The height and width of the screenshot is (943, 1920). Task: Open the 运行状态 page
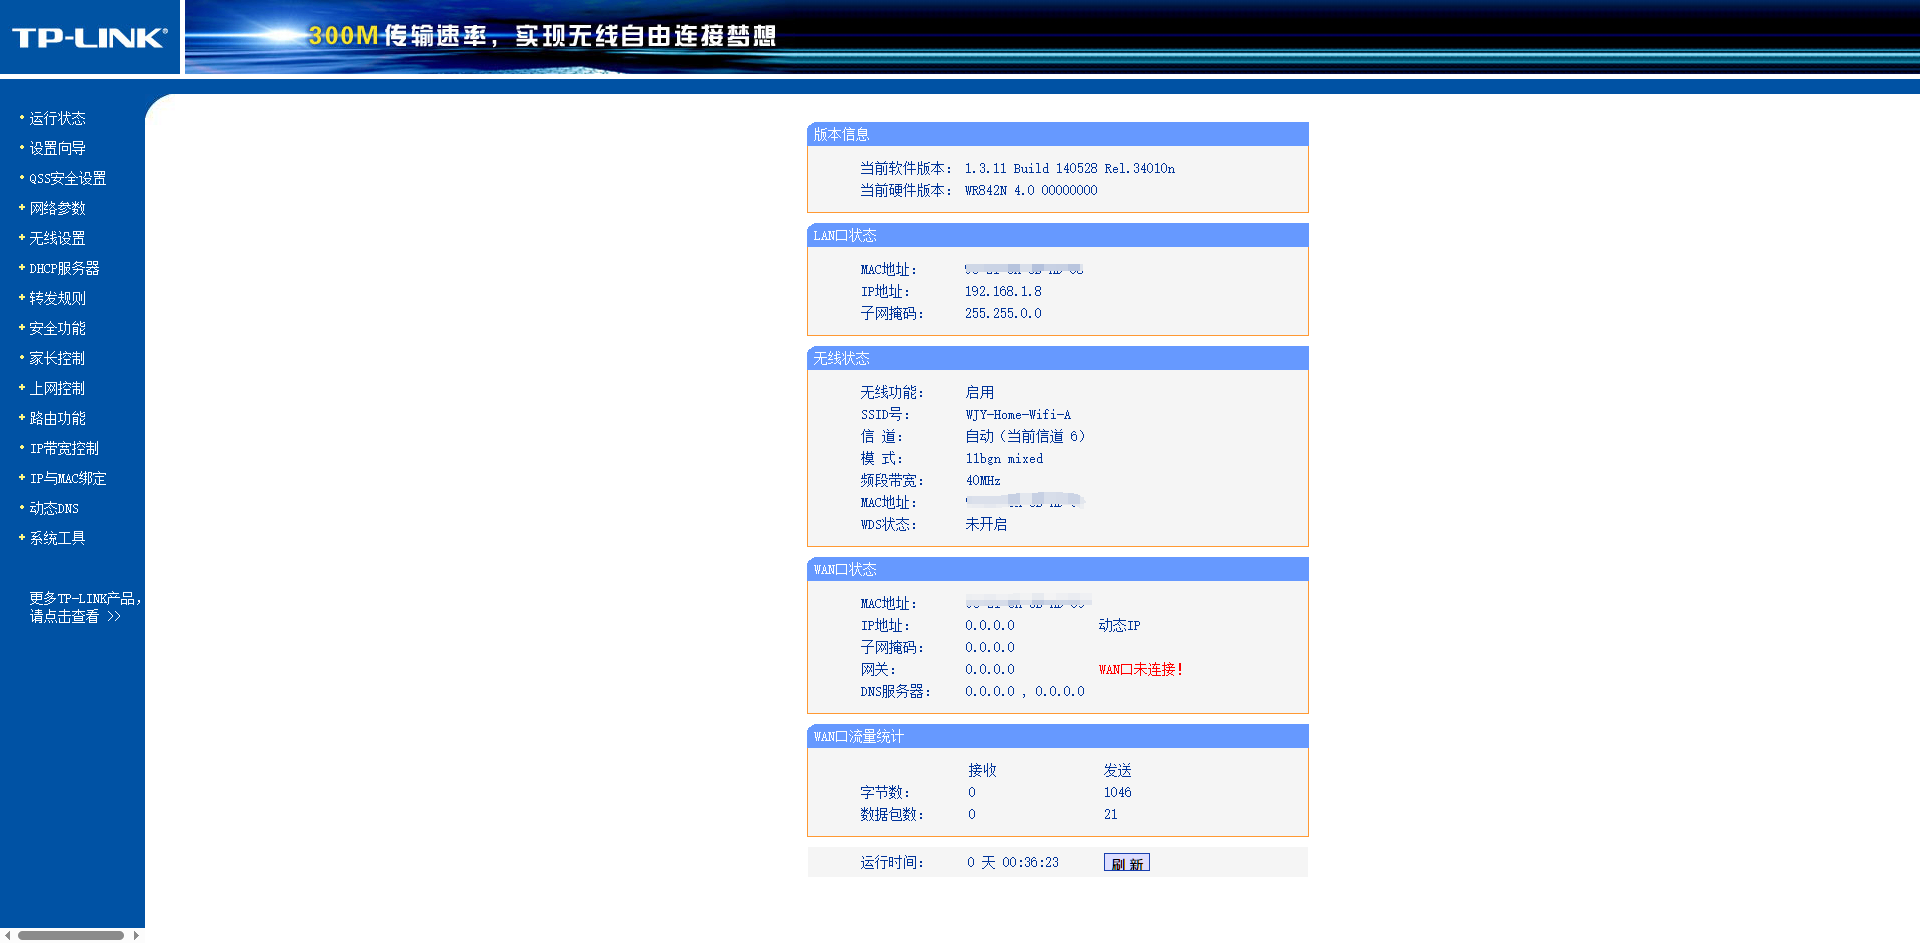pos(57,118)
